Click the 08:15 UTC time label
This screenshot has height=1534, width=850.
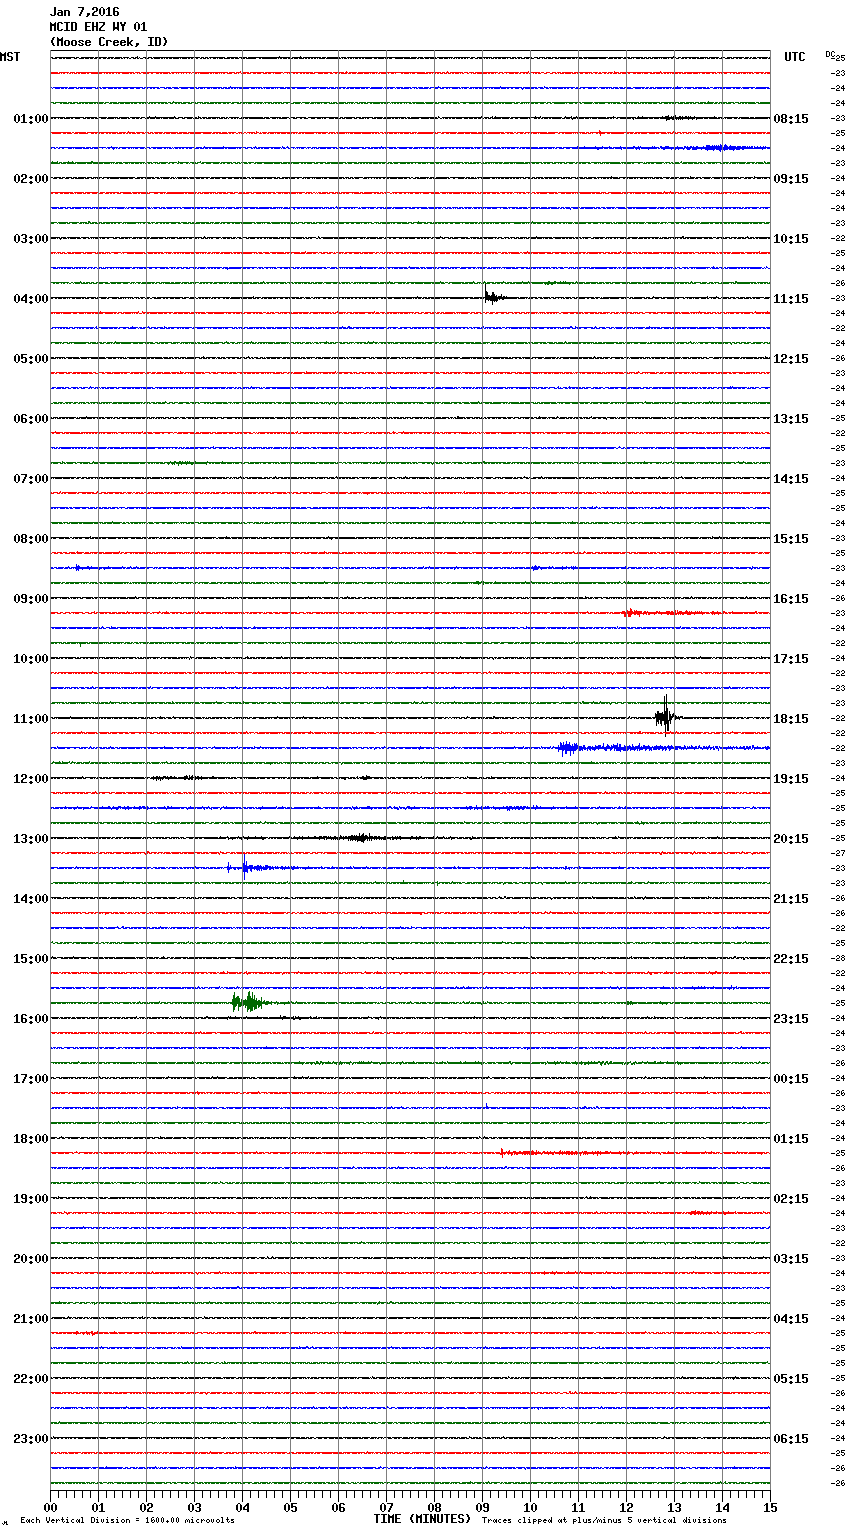pyautogui.click(x=791, y=119)
